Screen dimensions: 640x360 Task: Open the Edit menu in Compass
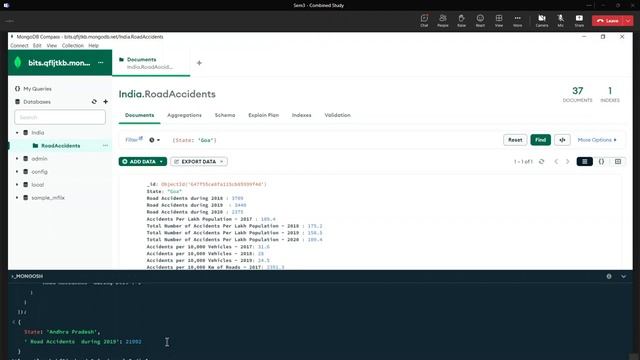[37, 46]
